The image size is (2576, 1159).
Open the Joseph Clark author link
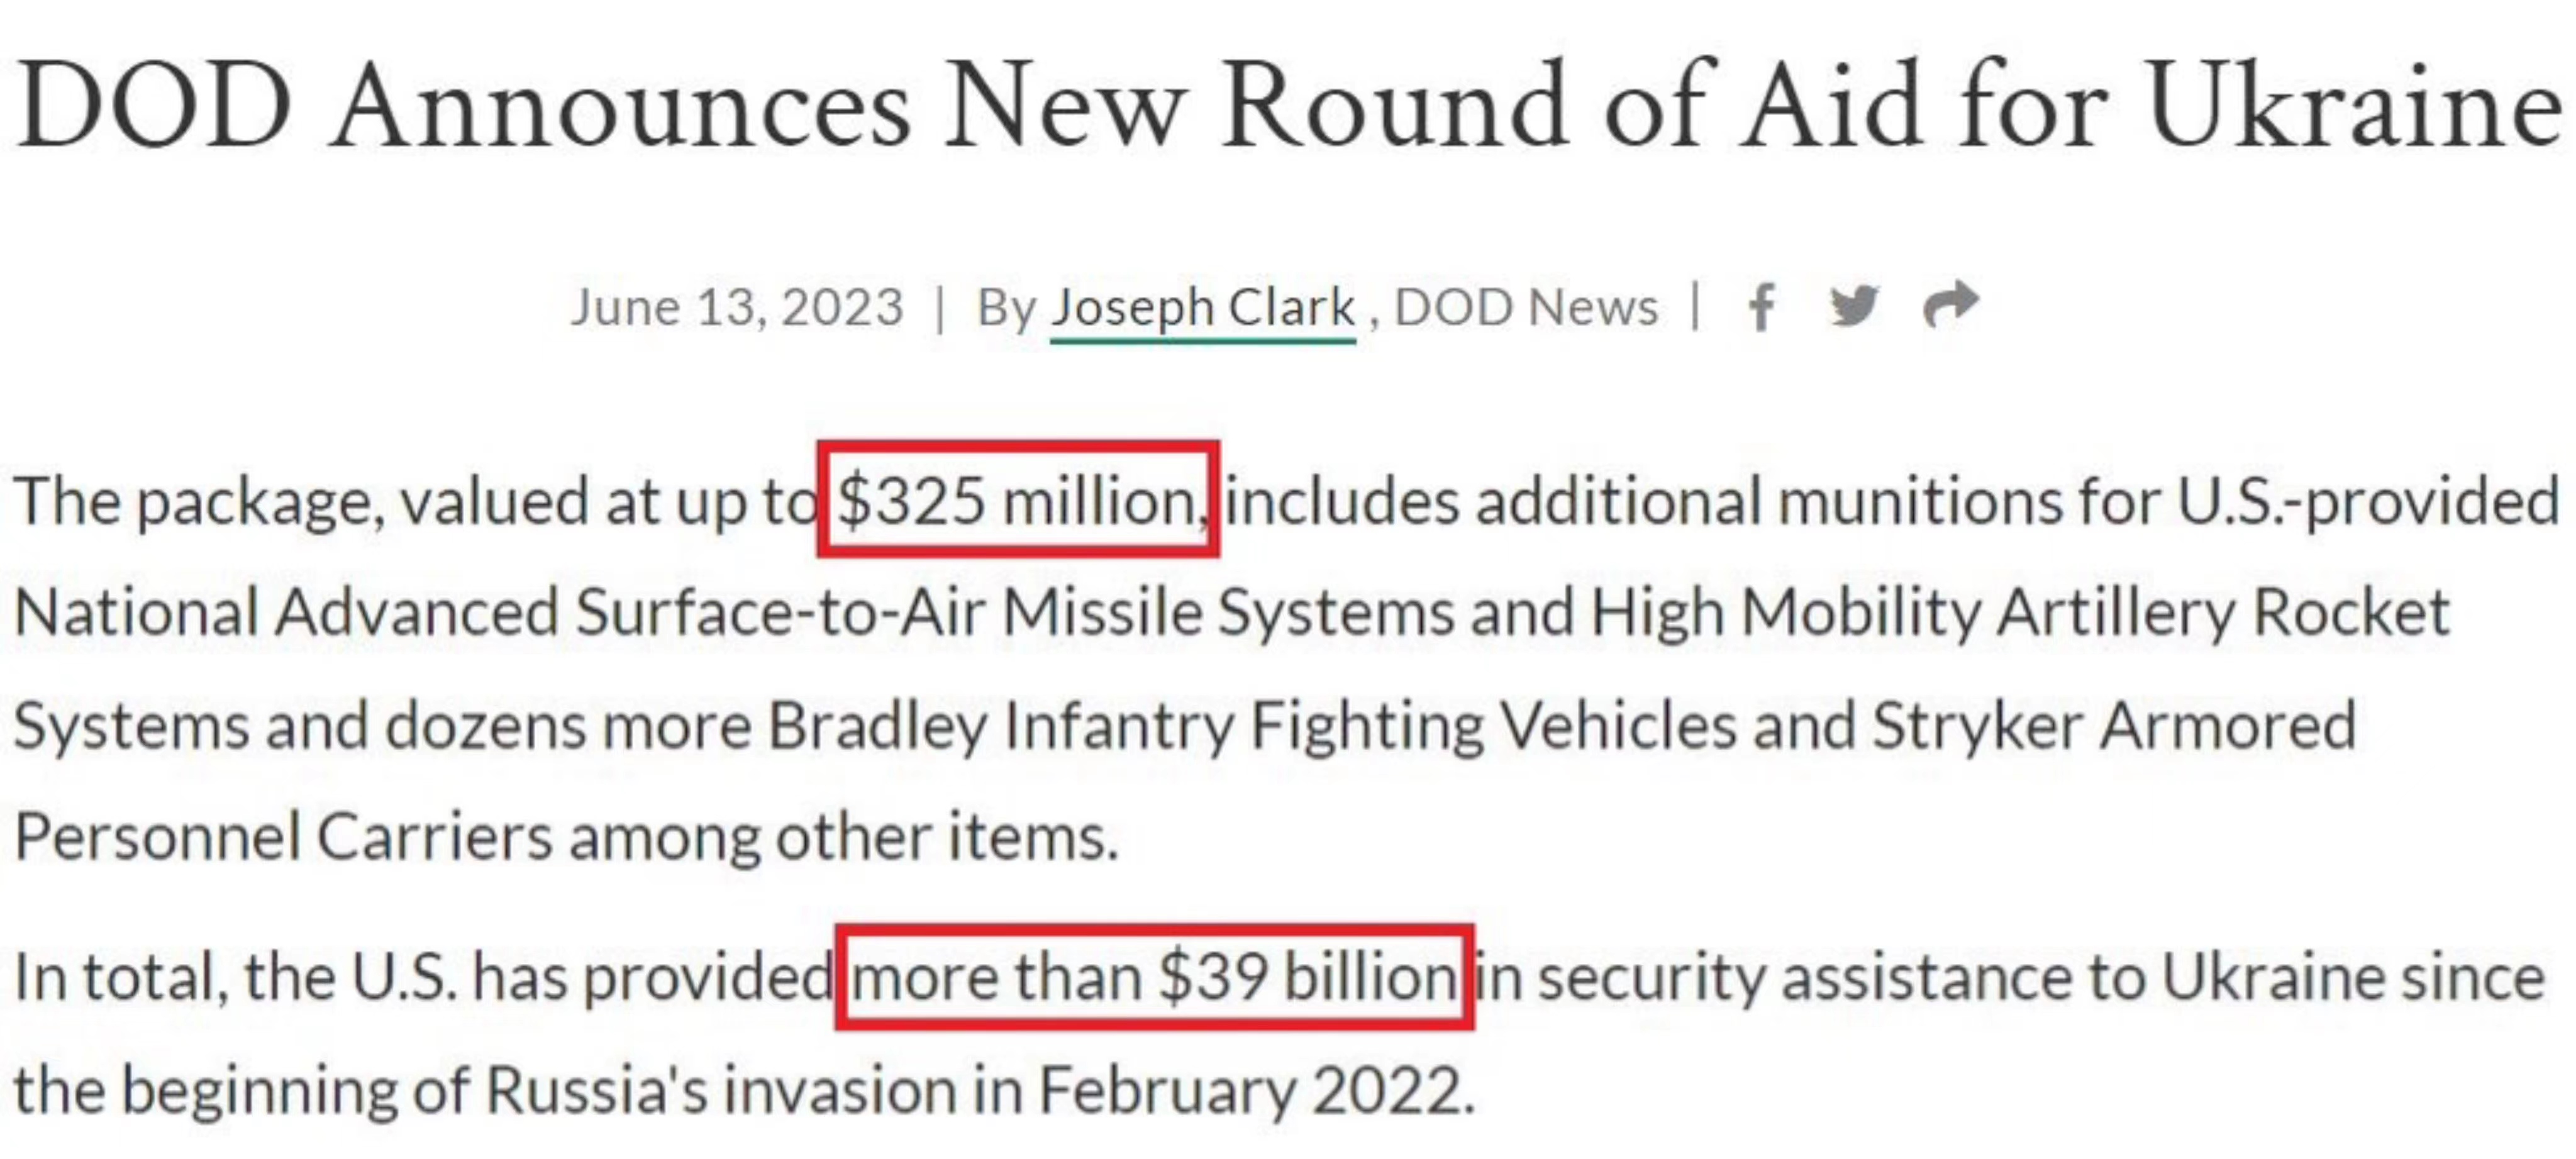tap(1202, 308)
